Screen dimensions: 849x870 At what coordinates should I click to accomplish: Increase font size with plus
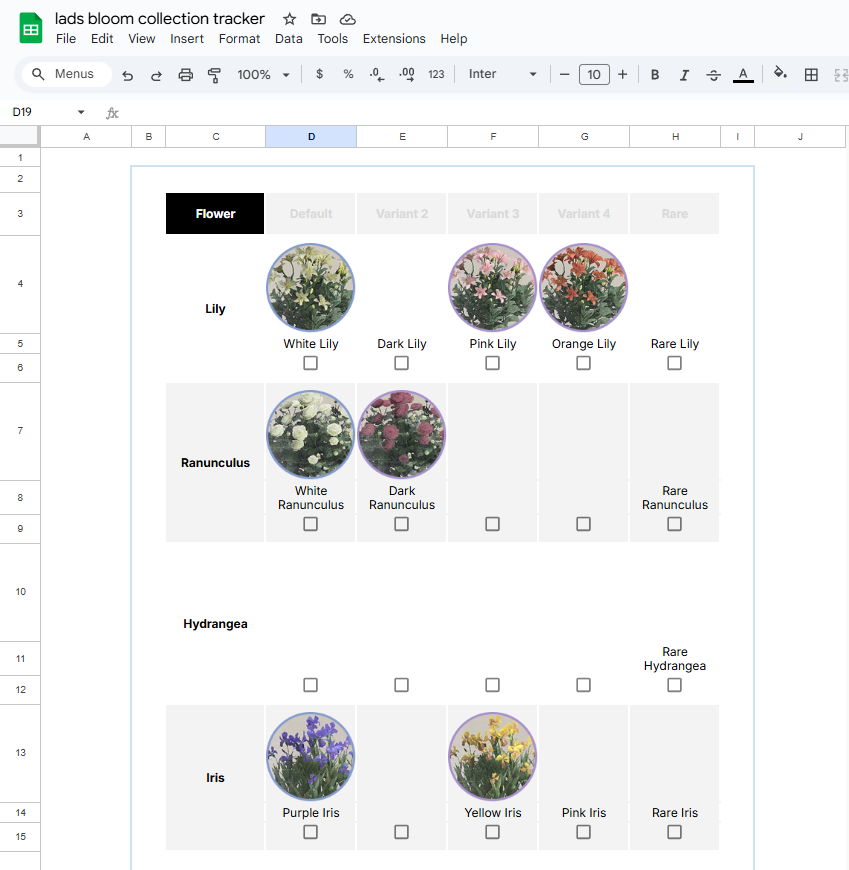point(623,74)
